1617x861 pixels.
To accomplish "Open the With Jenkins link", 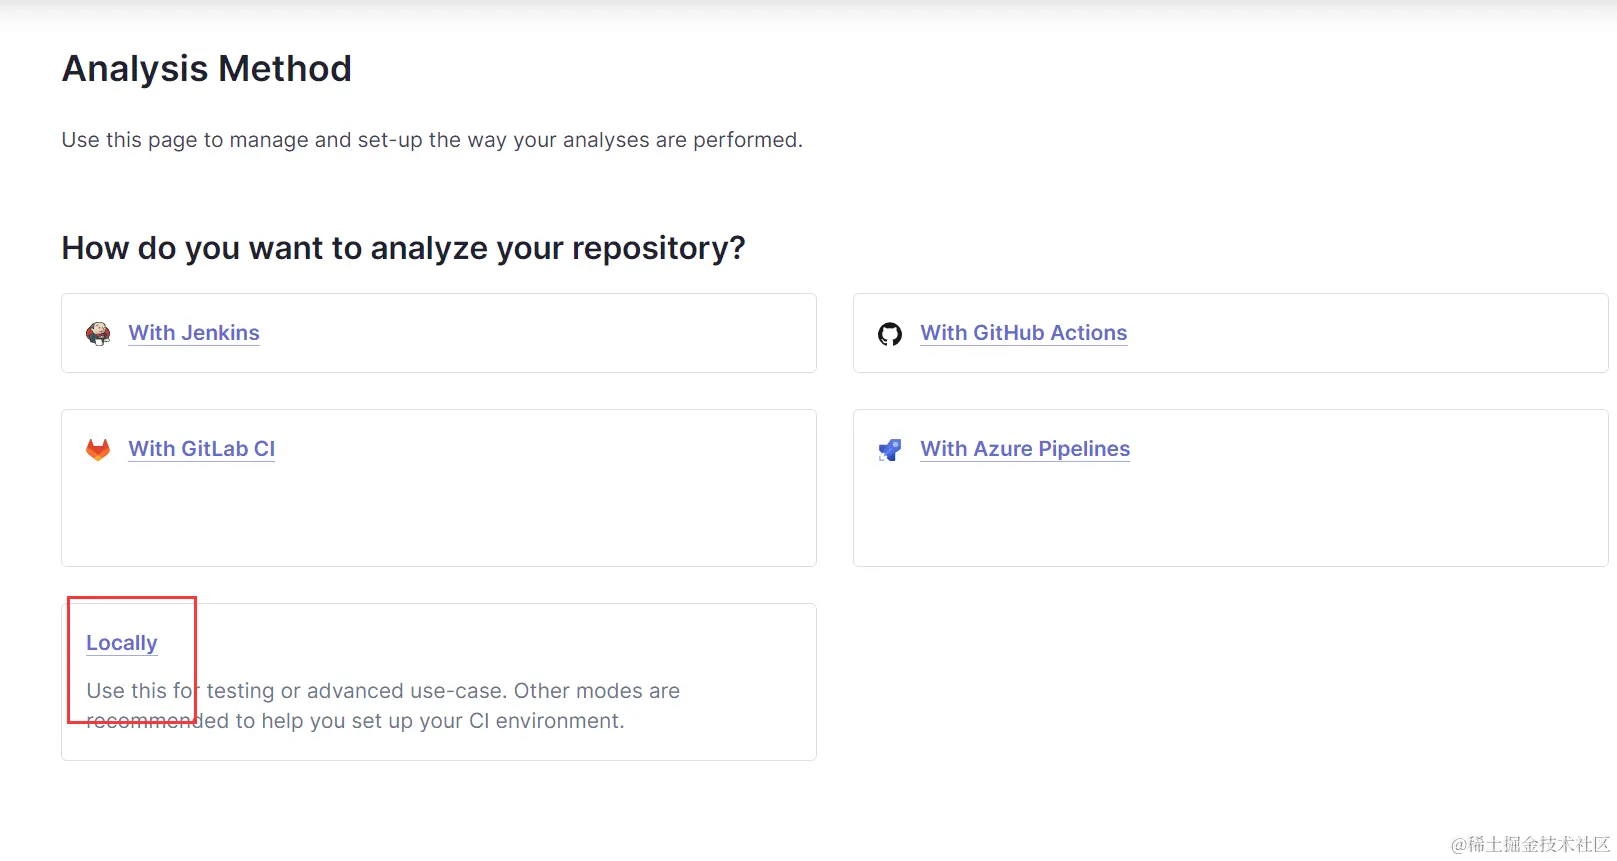I will pos(194,333).
